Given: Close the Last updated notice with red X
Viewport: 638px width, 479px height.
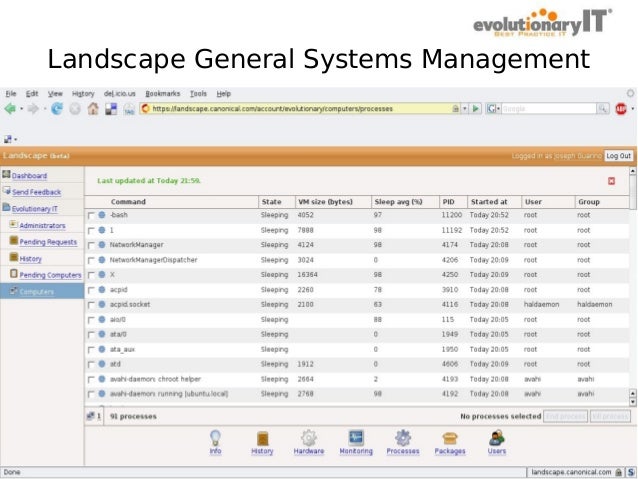Looking at the screenshot, I should click(611, 181).
